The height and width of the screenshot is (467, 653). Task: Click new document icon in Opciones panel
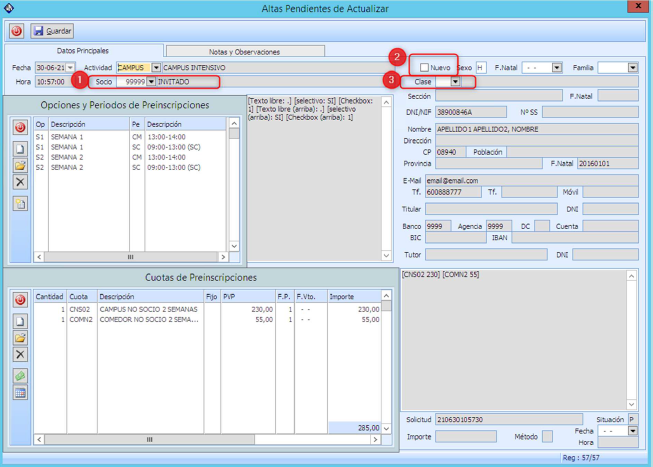(20, 147)
